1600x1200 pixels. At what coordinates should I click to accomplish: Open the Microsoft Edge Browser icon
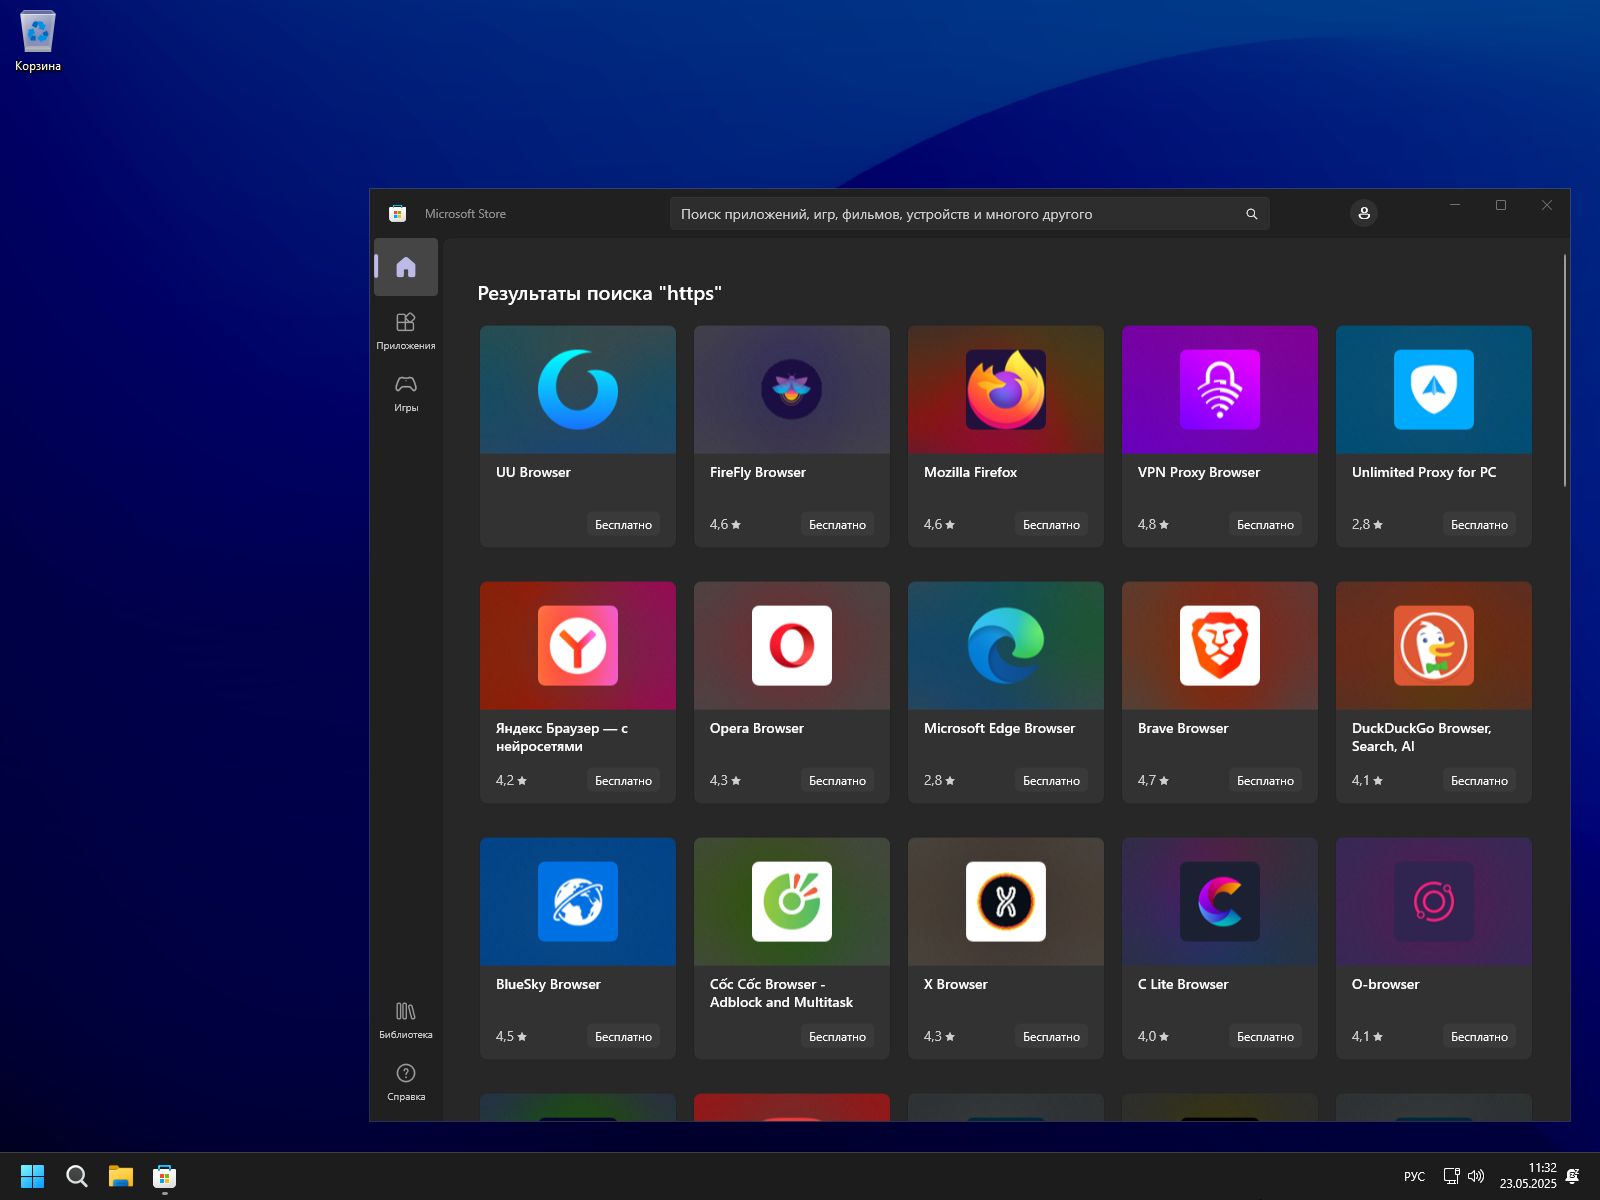click(x=1006, y=645)
